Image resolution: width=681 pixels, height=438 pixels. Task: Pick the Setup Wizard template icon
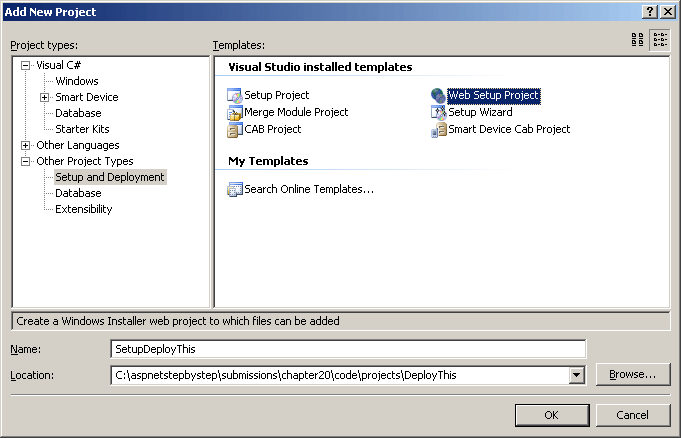tap(438, 113)
